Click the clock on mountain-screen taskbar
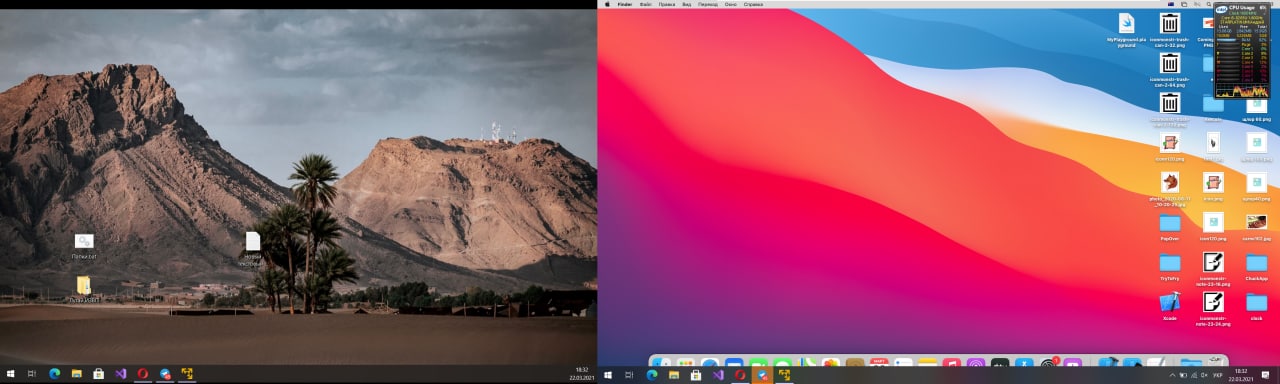 pos(582,374)
